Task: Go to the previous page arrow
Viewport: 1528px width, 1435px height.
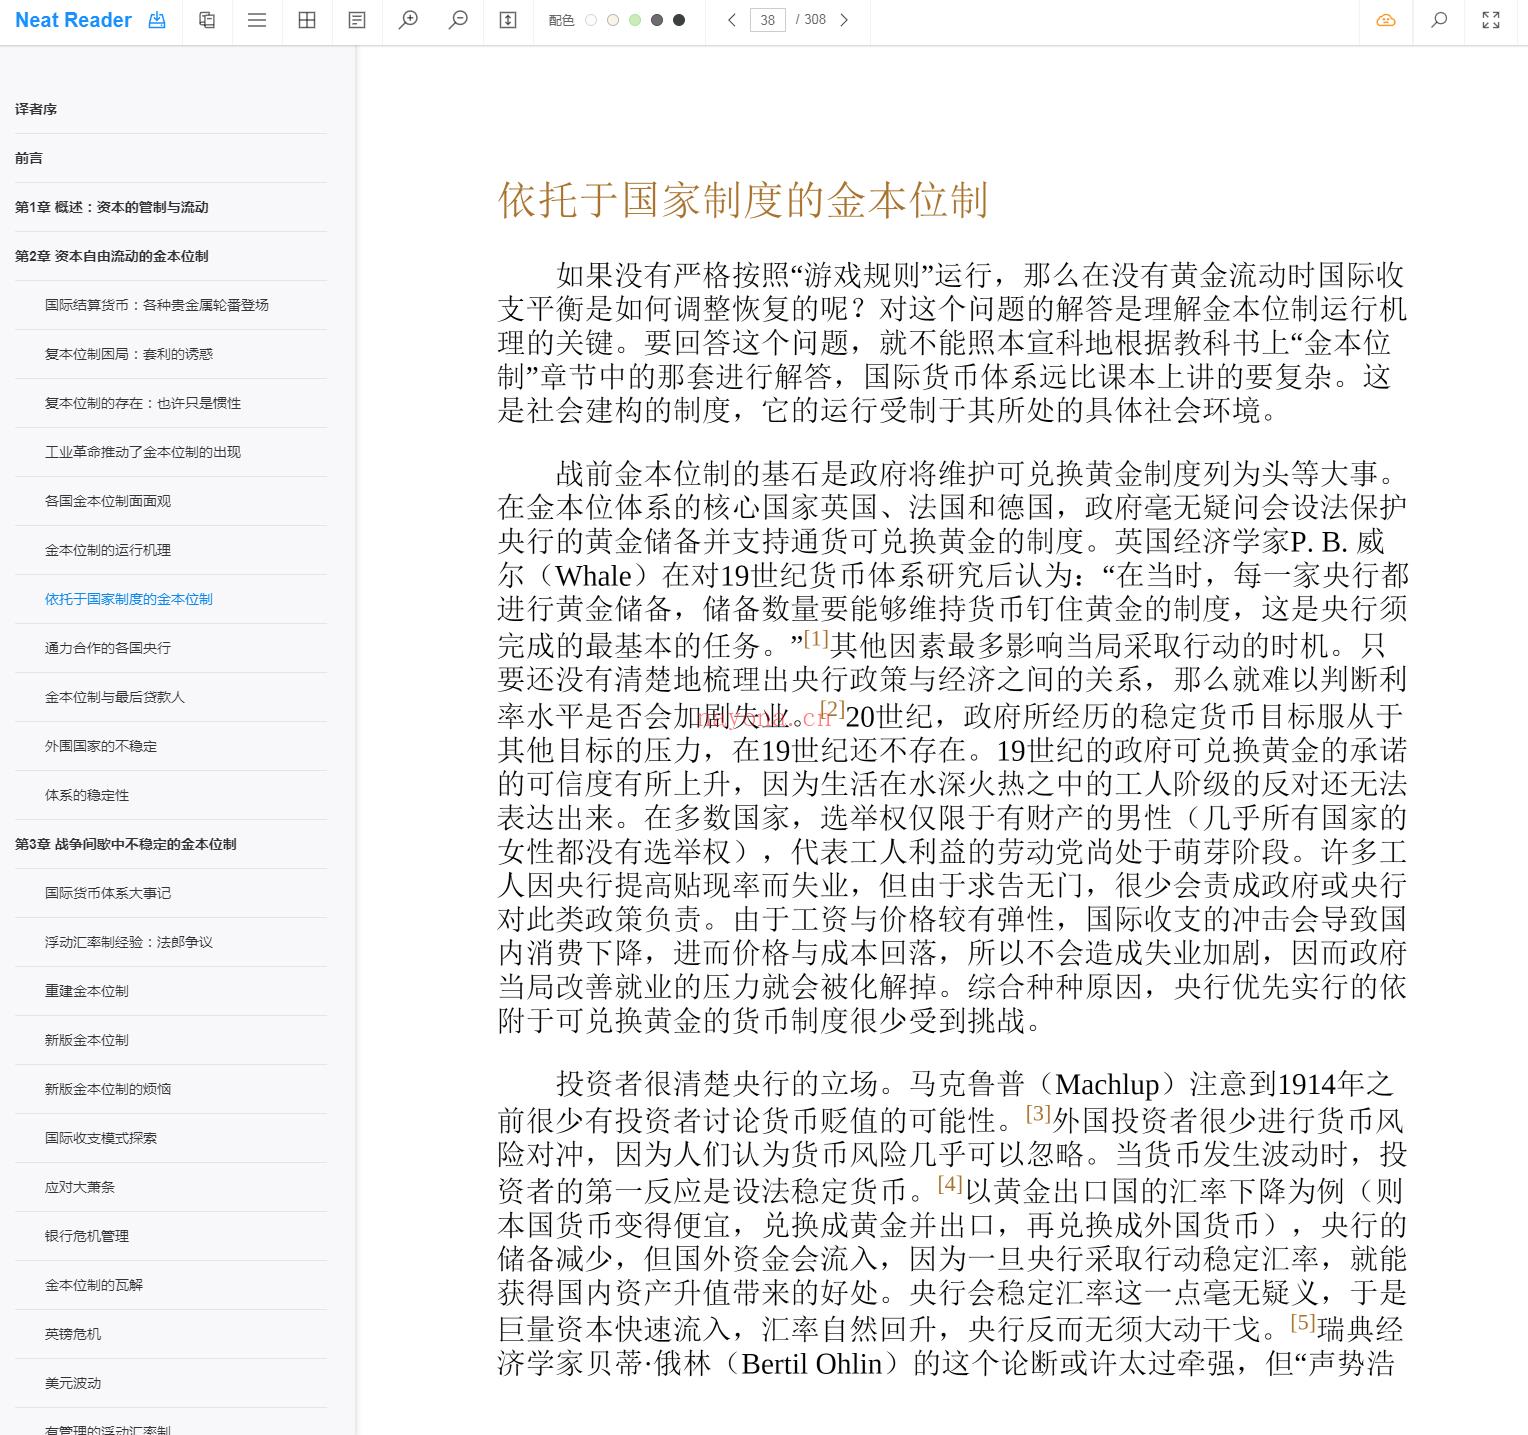Action: [732, 20]
